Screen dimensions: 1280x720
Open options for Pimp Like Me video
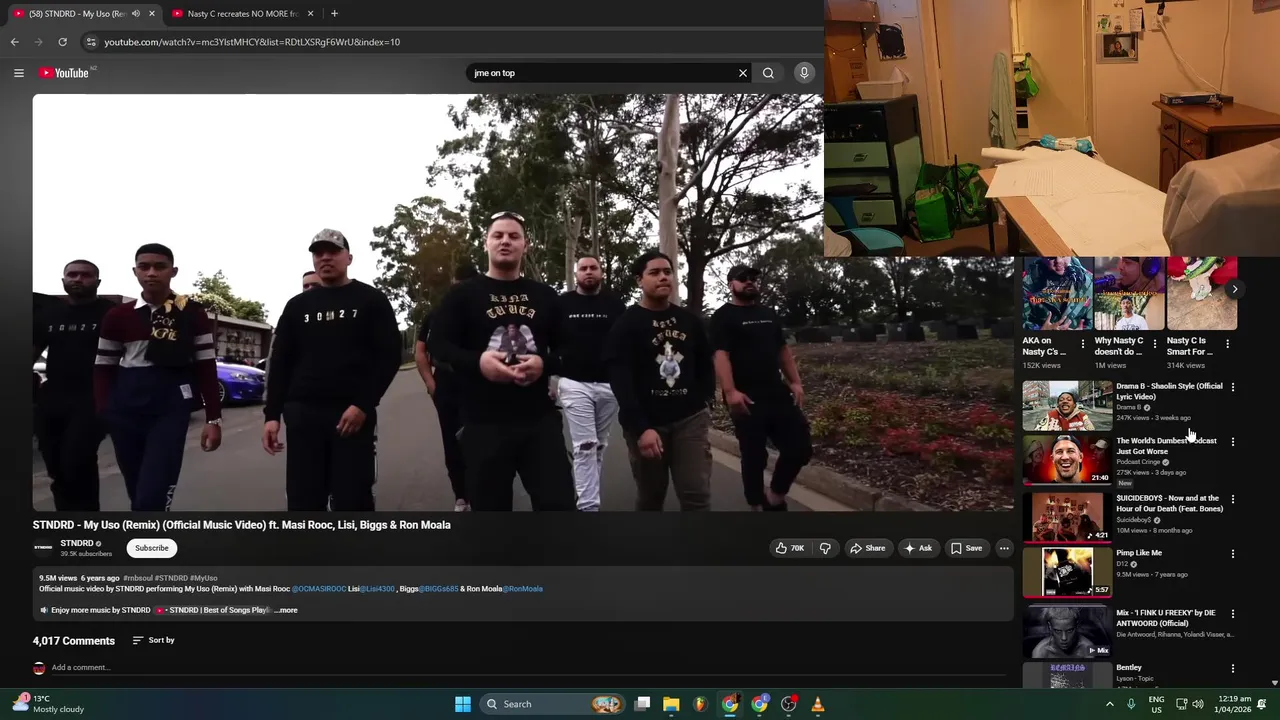click(x=1232, y=554)
